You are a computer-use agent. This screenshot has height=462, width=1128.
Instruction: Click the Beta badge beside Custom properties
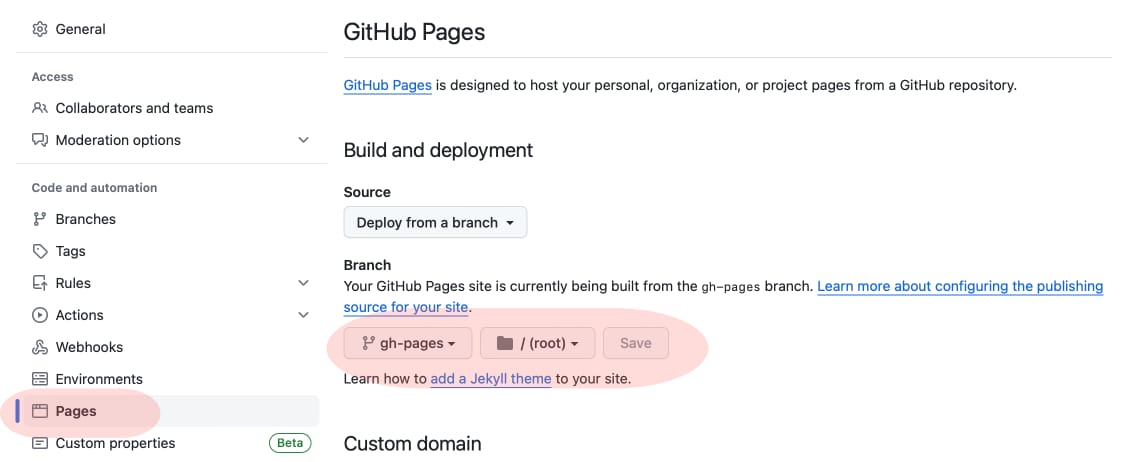(x=290, y=443)
